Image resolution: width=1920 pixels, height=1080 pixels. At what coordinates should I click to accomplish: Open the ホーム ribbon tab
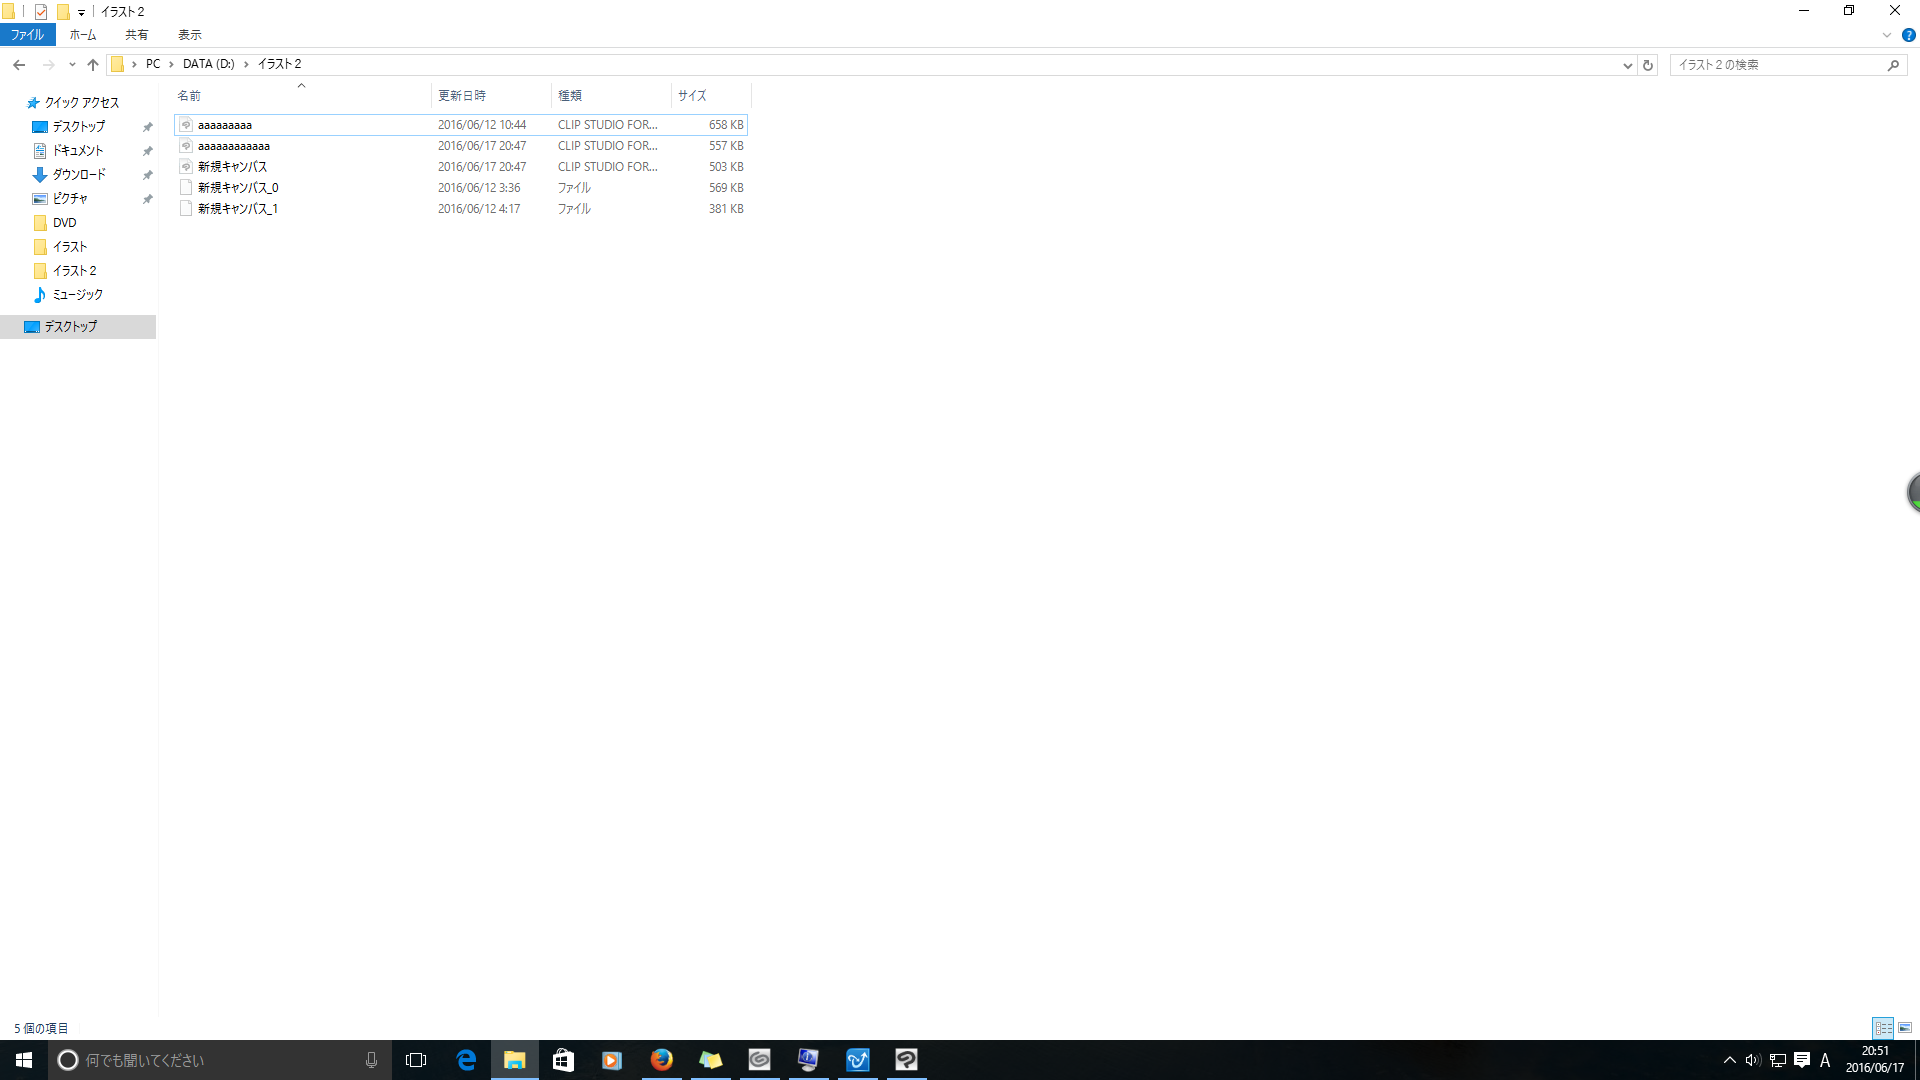[x=83, y=35]
